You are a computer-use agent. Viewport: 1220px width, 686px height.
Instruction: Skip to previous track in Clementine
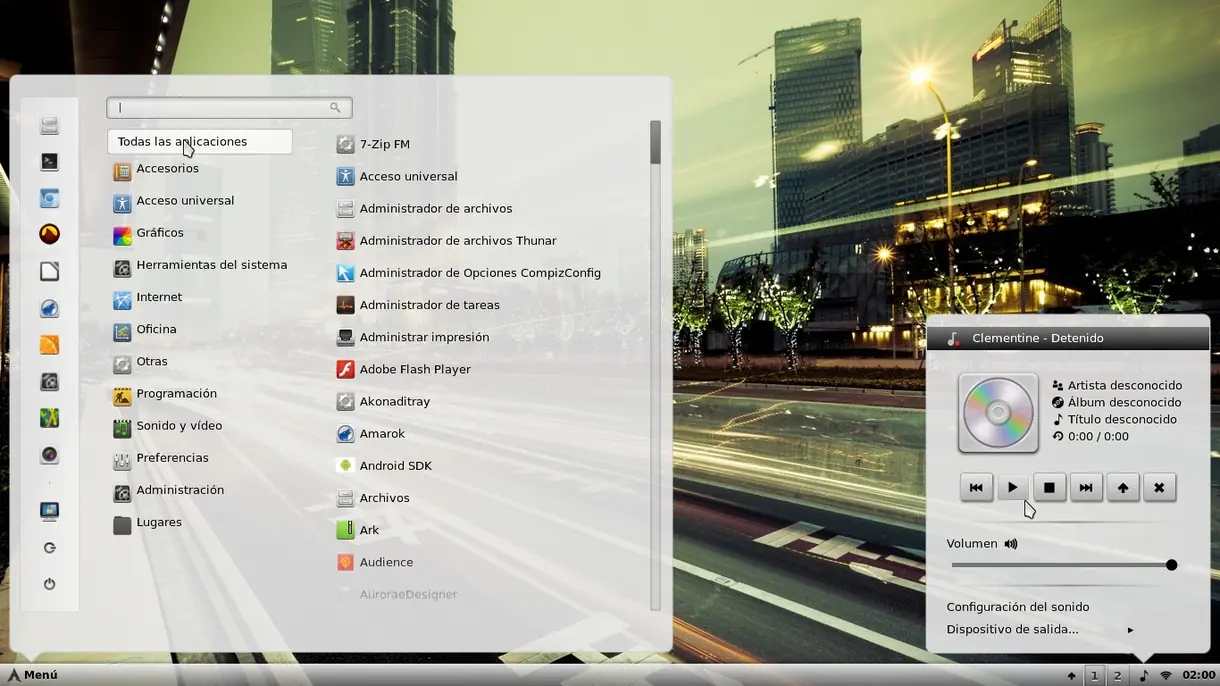[x=976, y=487]
